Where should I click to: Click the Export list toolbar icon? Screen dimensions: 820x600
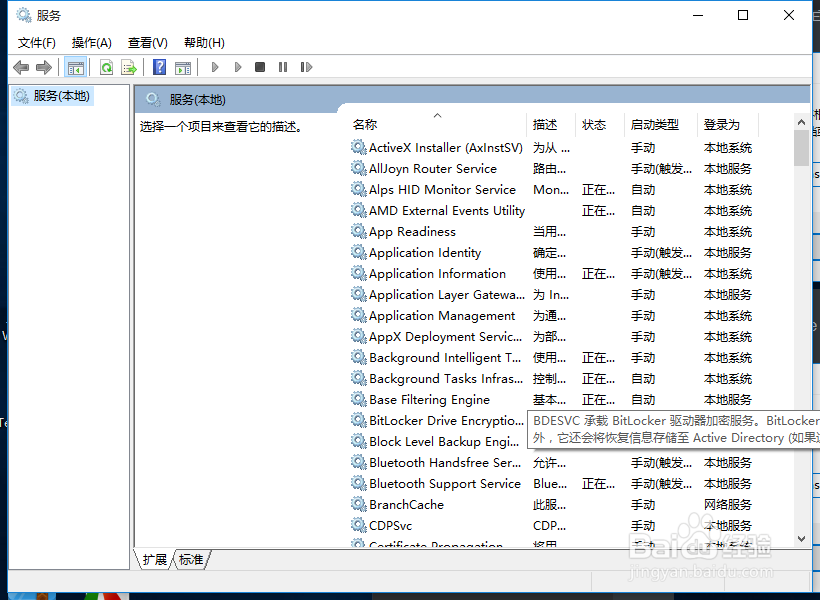pos(129,67)
